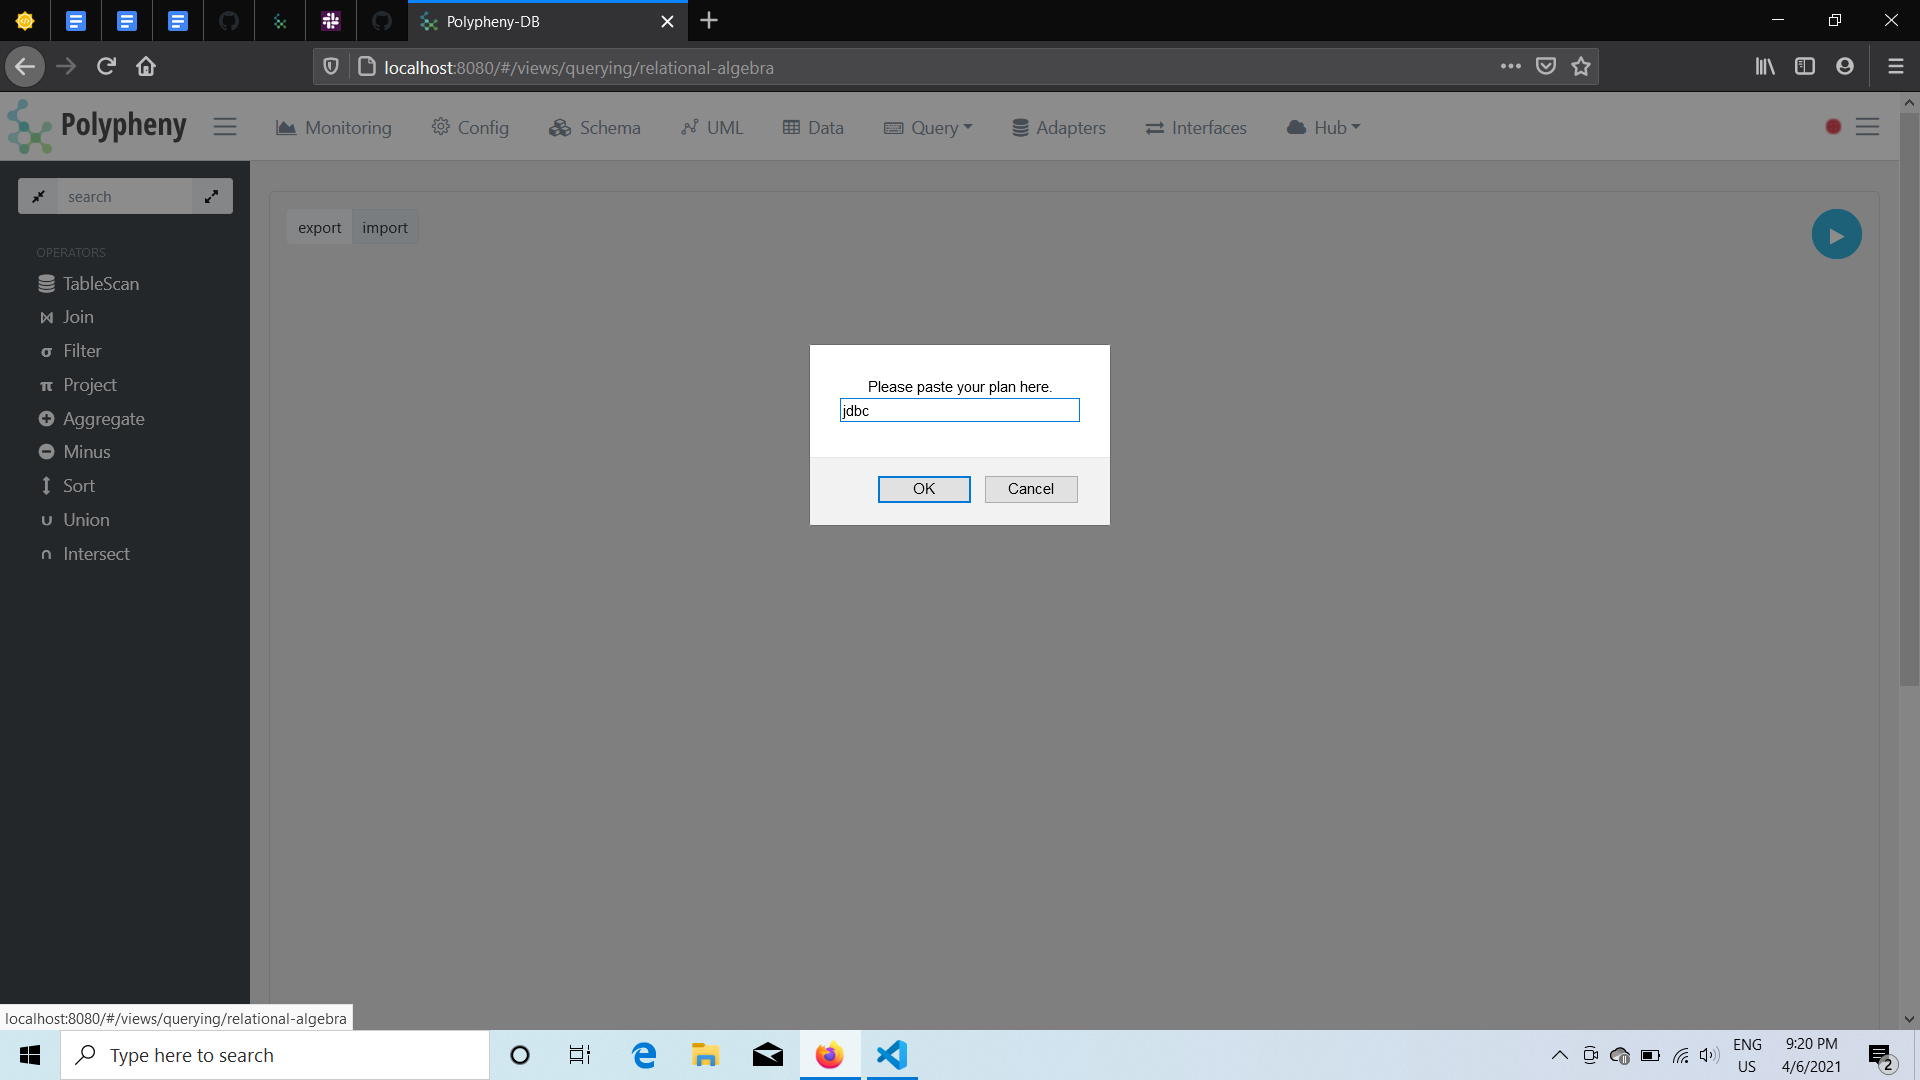Expand the operator search panel

click(211, 196)
